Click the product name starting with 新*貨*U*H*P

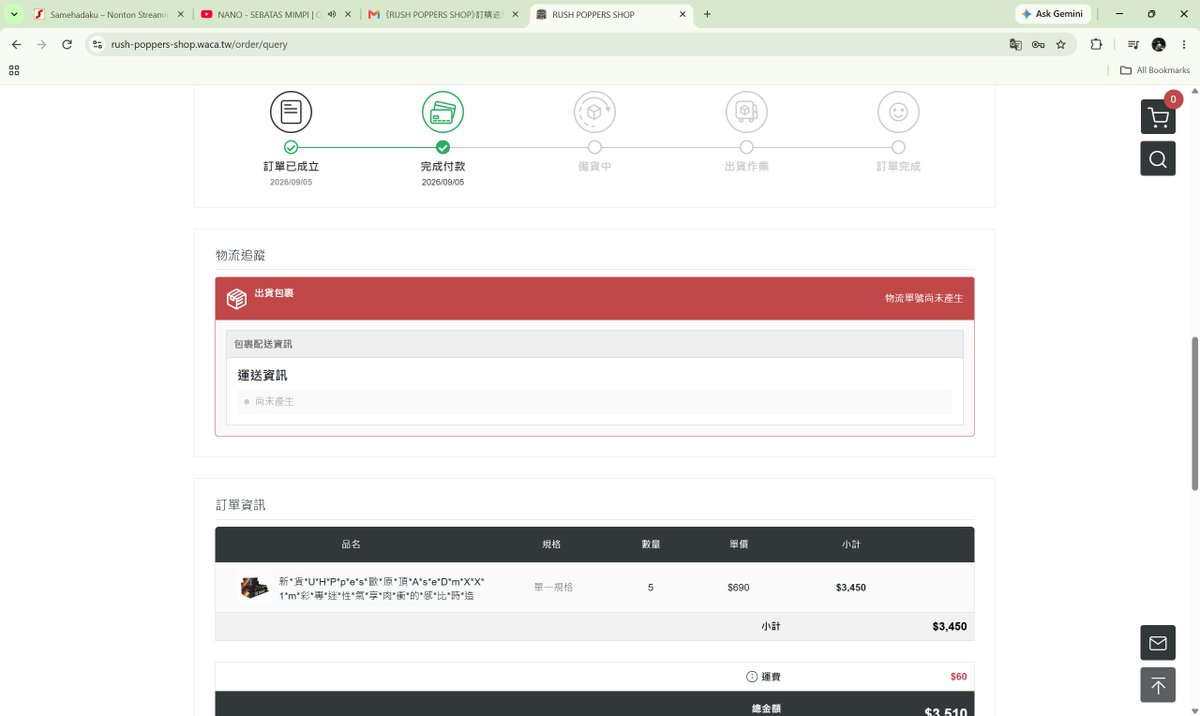[x=382, y=588]
